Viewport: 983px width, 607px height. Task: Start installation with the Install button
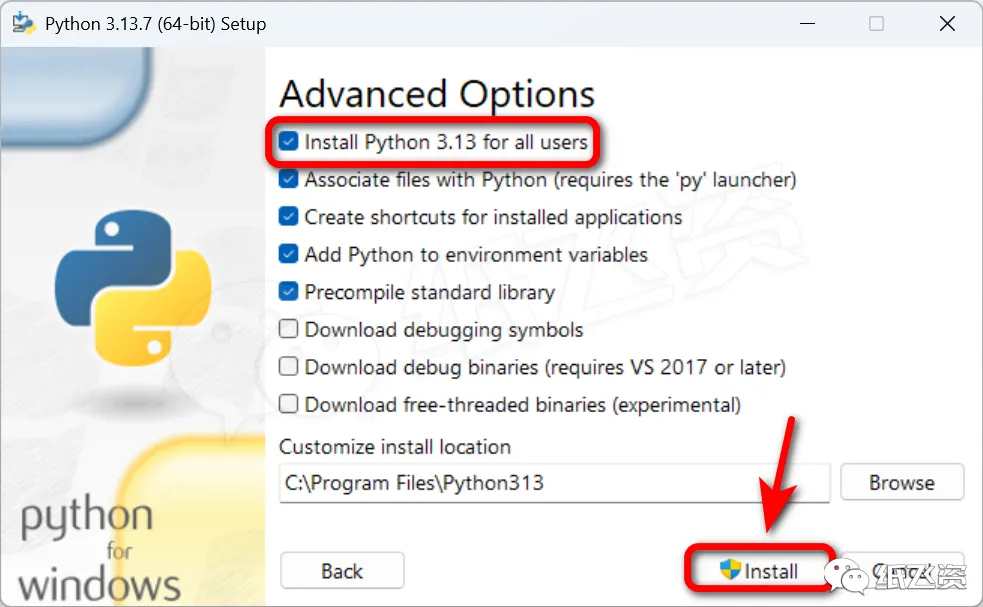[x=760, y=571]
